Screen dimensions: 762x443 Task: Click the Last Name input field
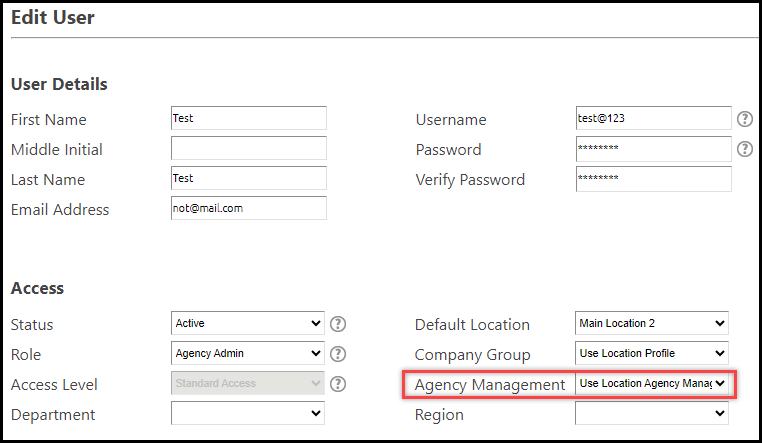coord(249,178)
